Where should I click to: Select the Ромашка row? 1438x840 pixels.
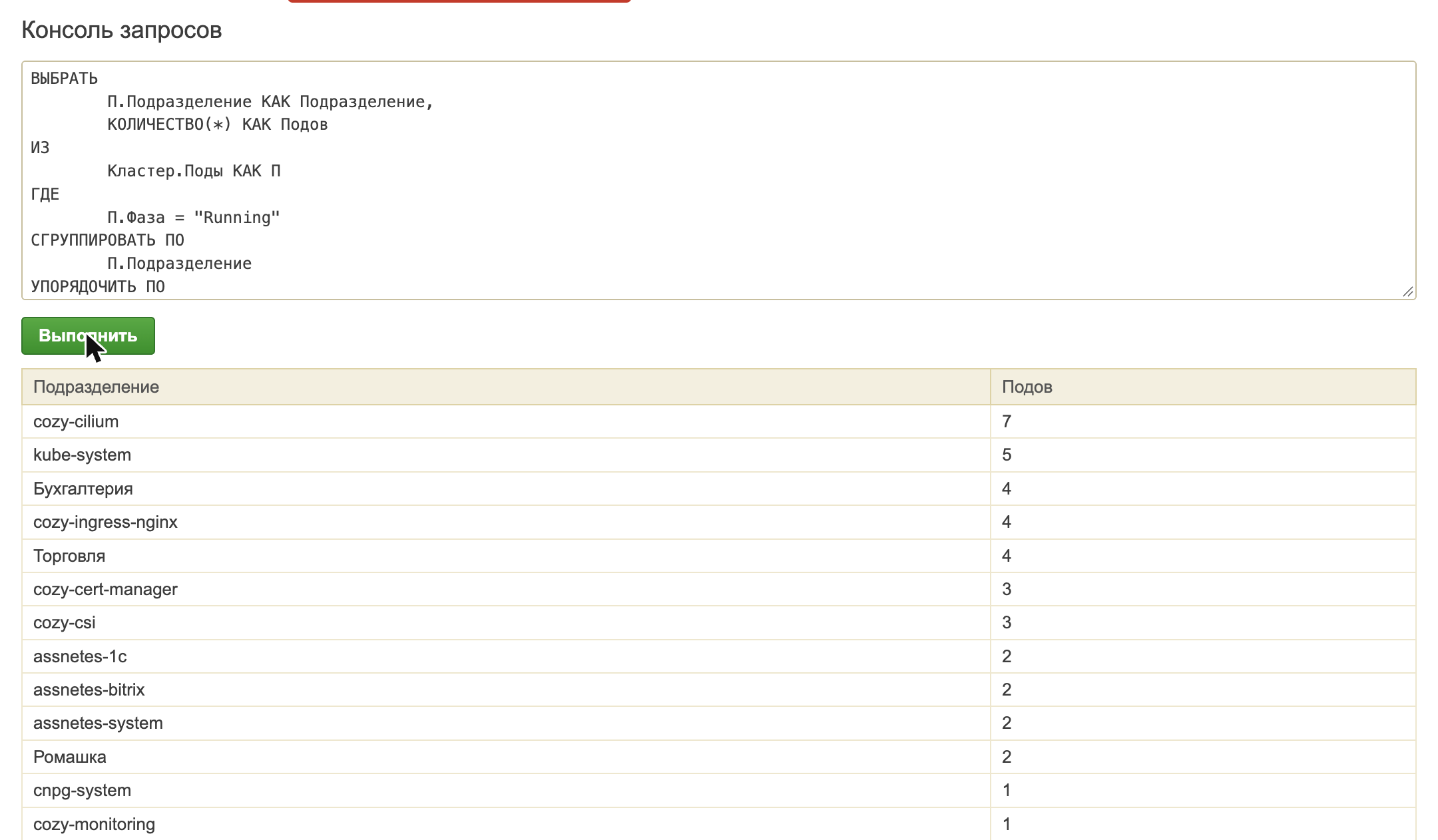[718, 757]
